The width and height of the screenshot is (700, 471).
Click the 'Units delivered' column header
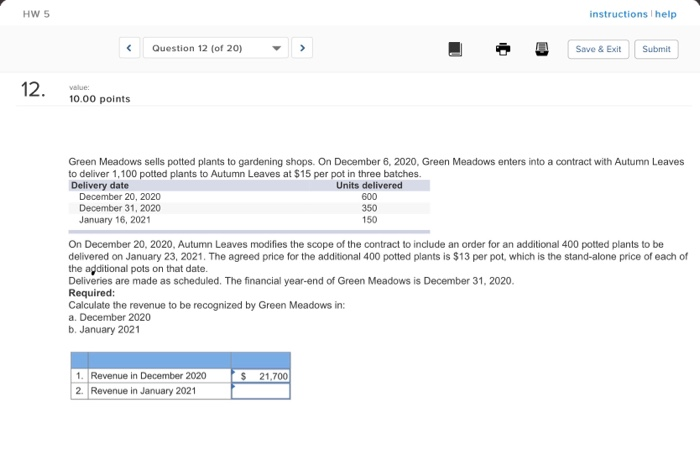[x=369, y=185]
